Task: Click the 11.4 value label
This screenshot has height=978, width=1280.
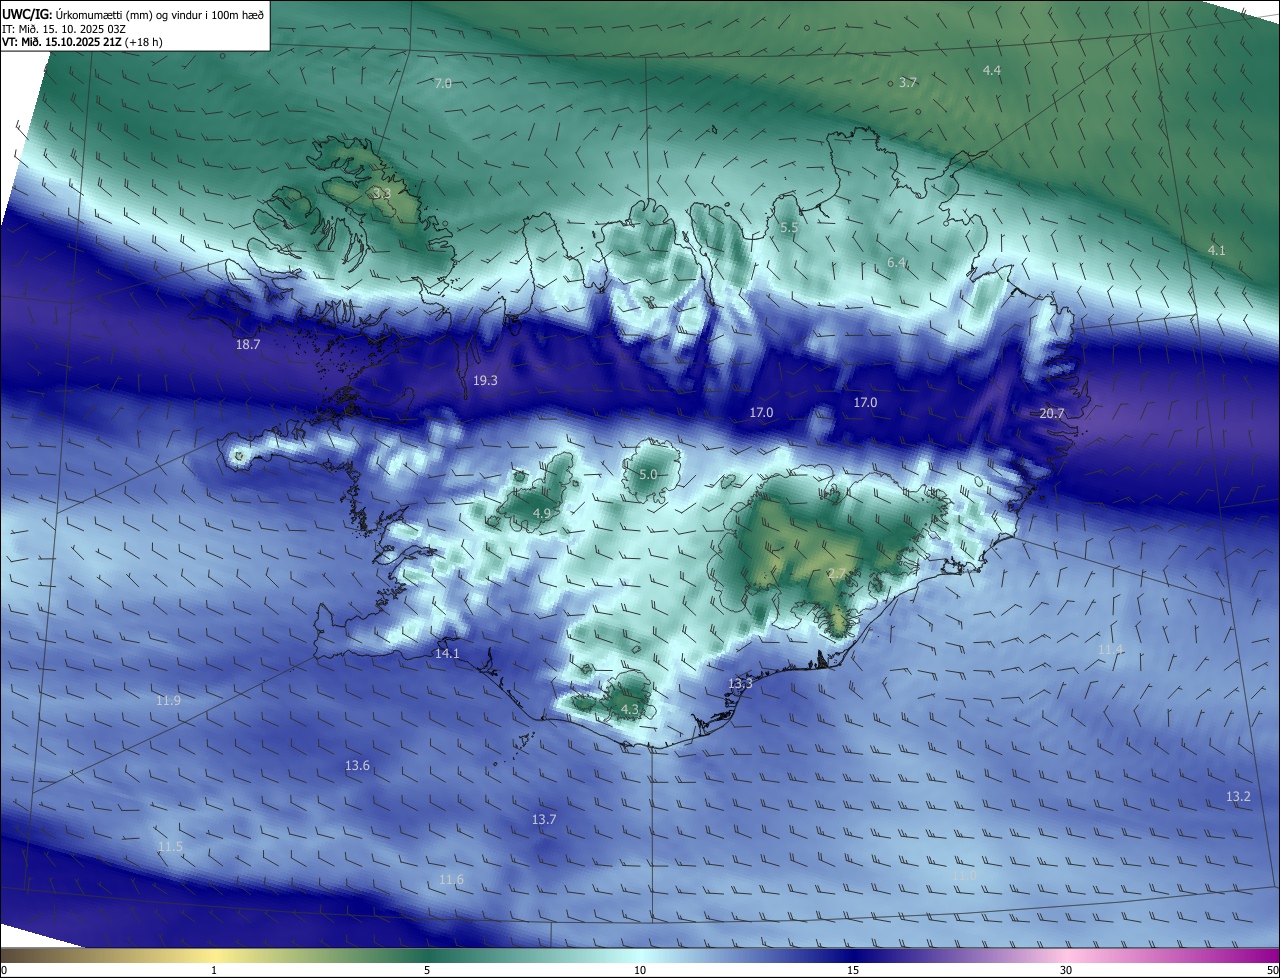Action: [1111, 649]
